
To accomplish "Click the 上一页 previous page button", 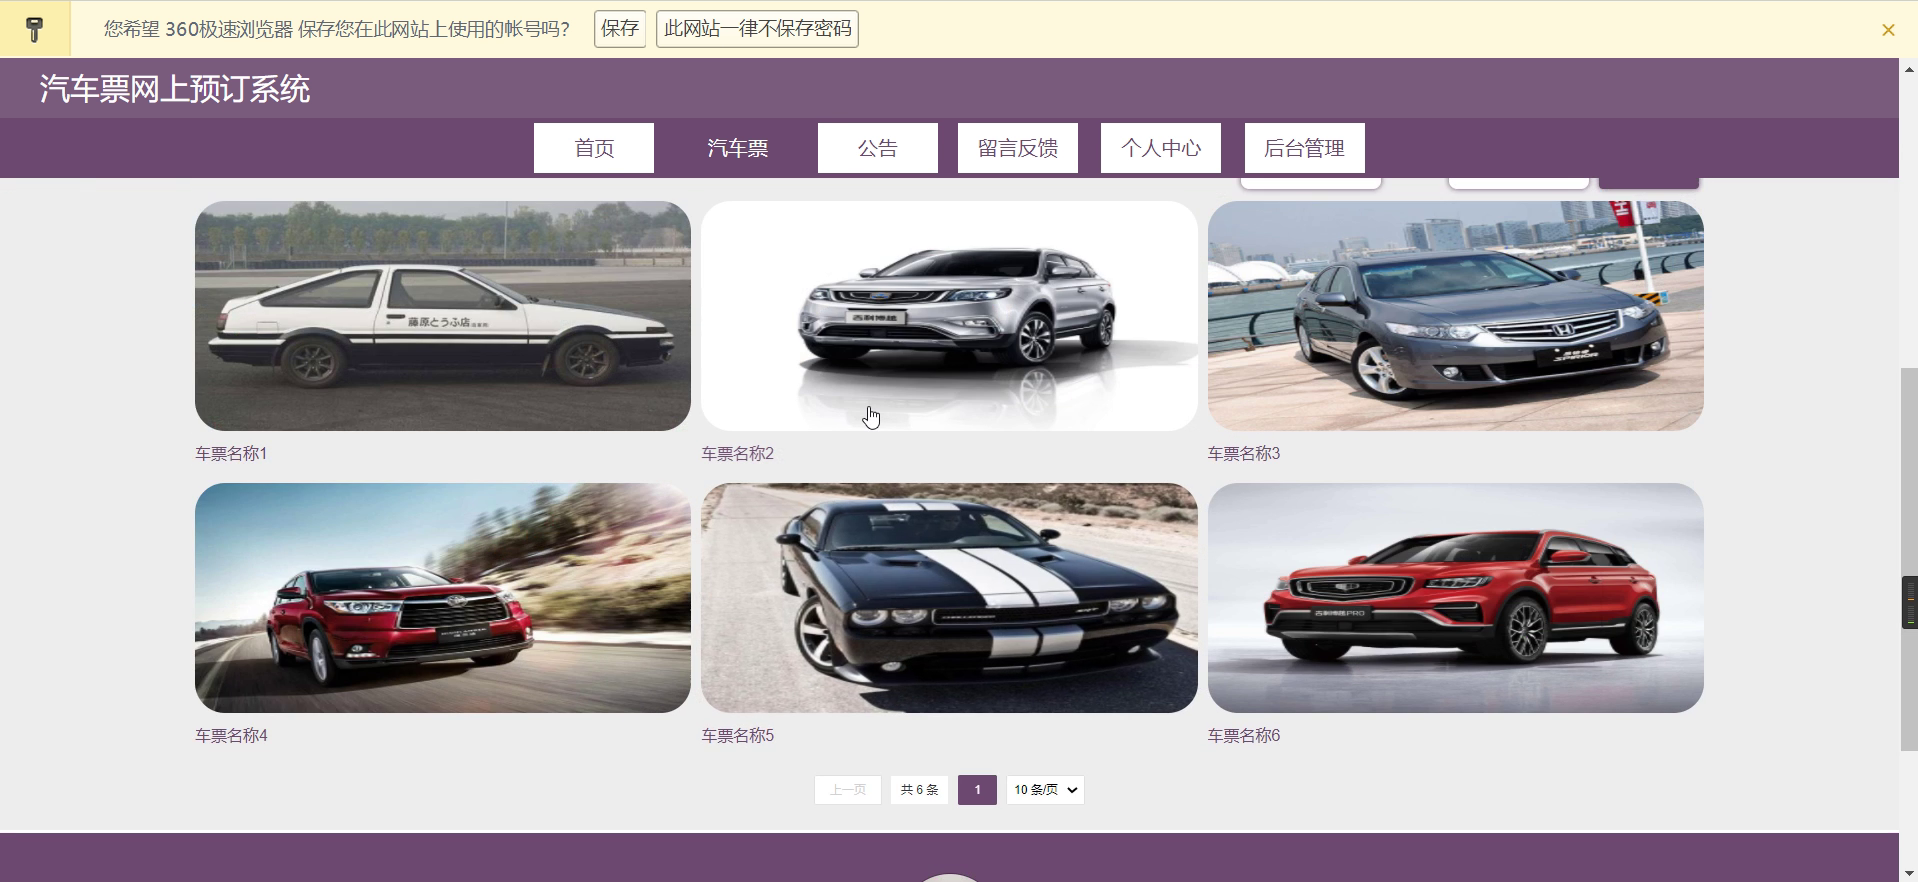I will (x=848, y=790).
